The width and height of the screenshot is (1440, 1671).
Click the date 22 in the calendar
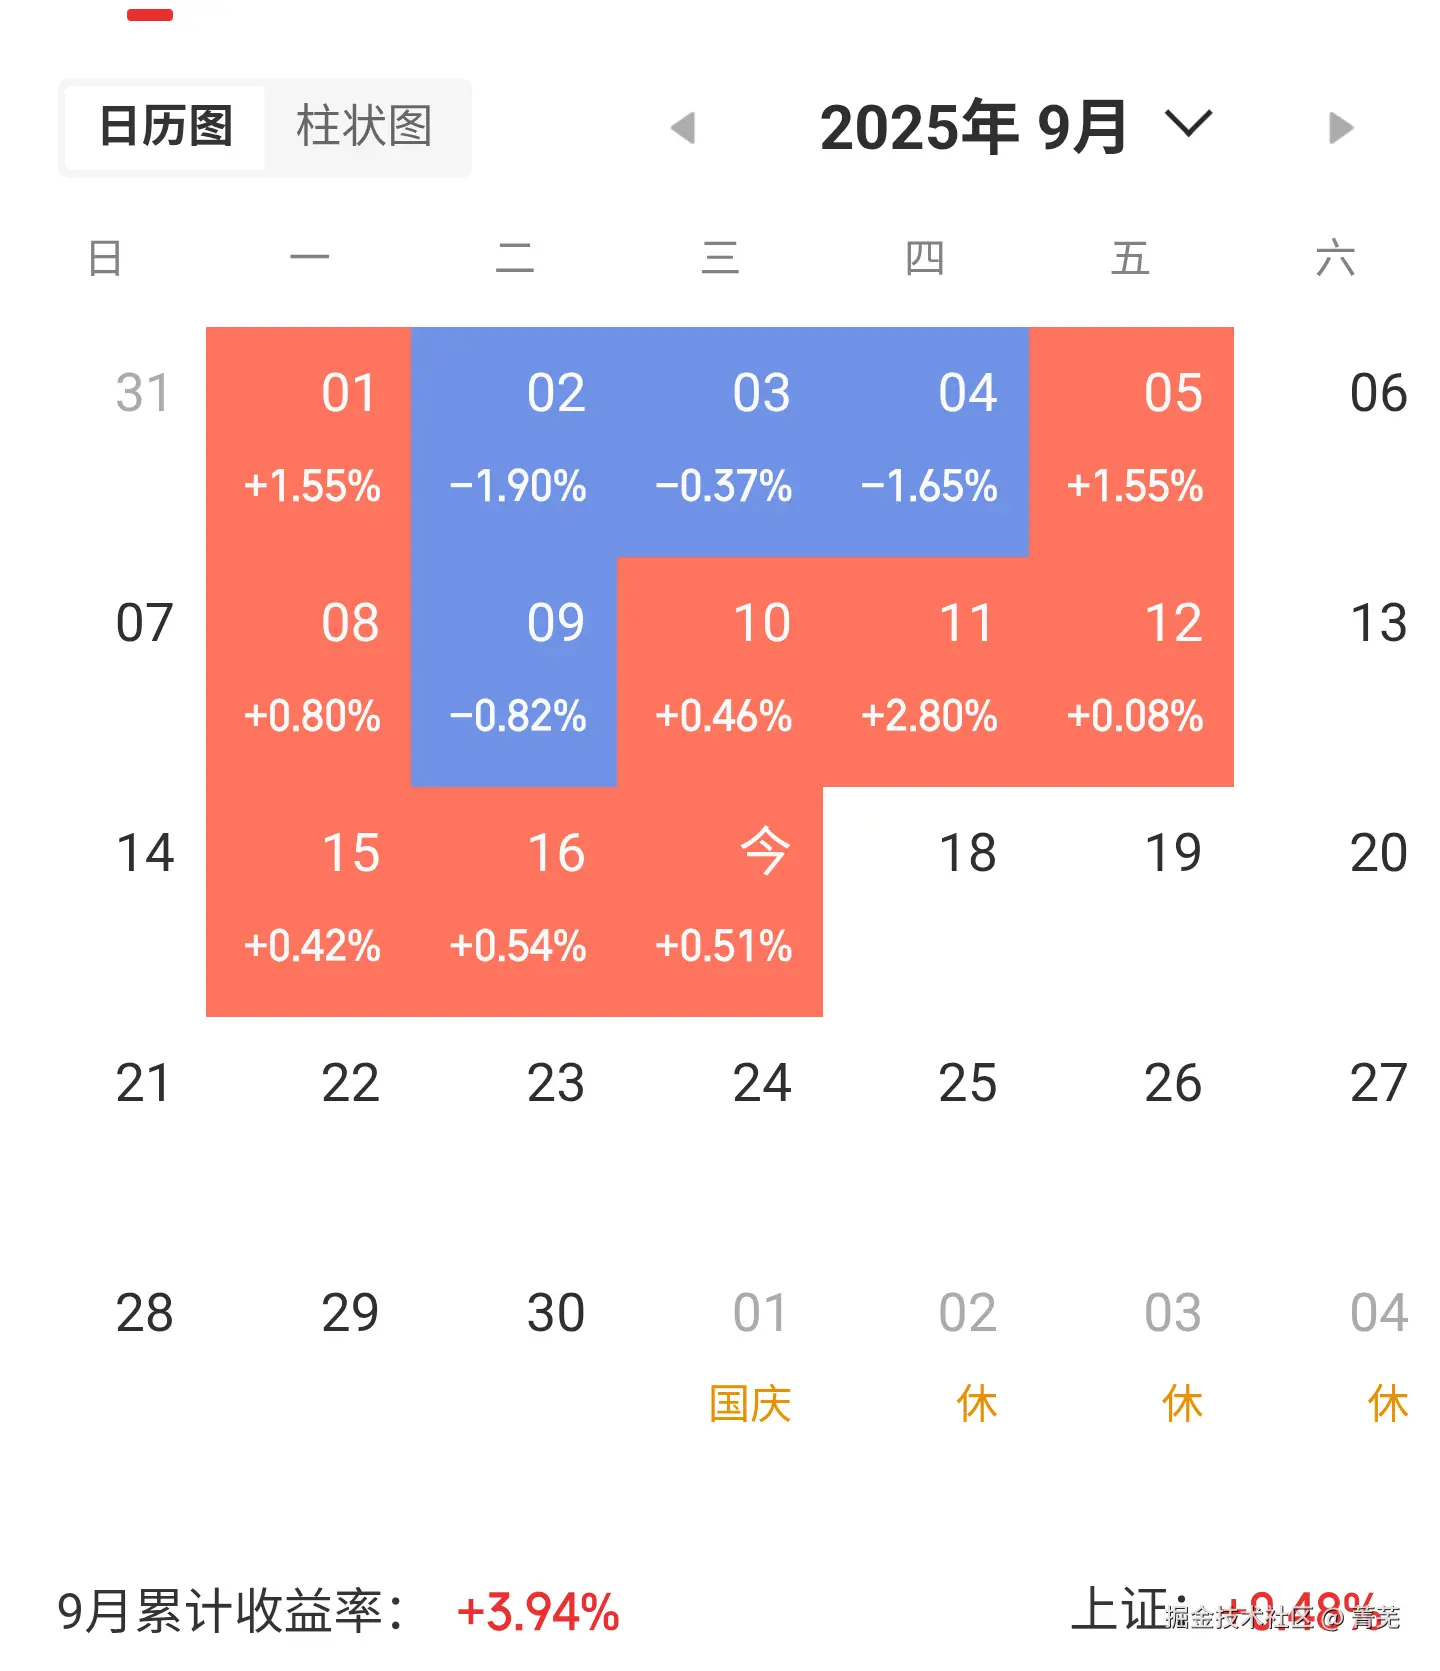(x=350, y=1084)
